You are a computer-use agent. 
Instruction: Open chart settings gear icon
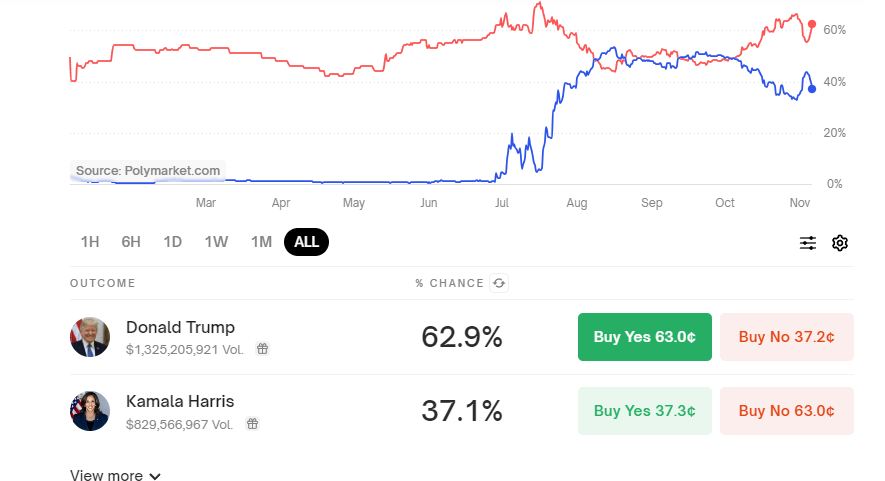coord(840,243)
